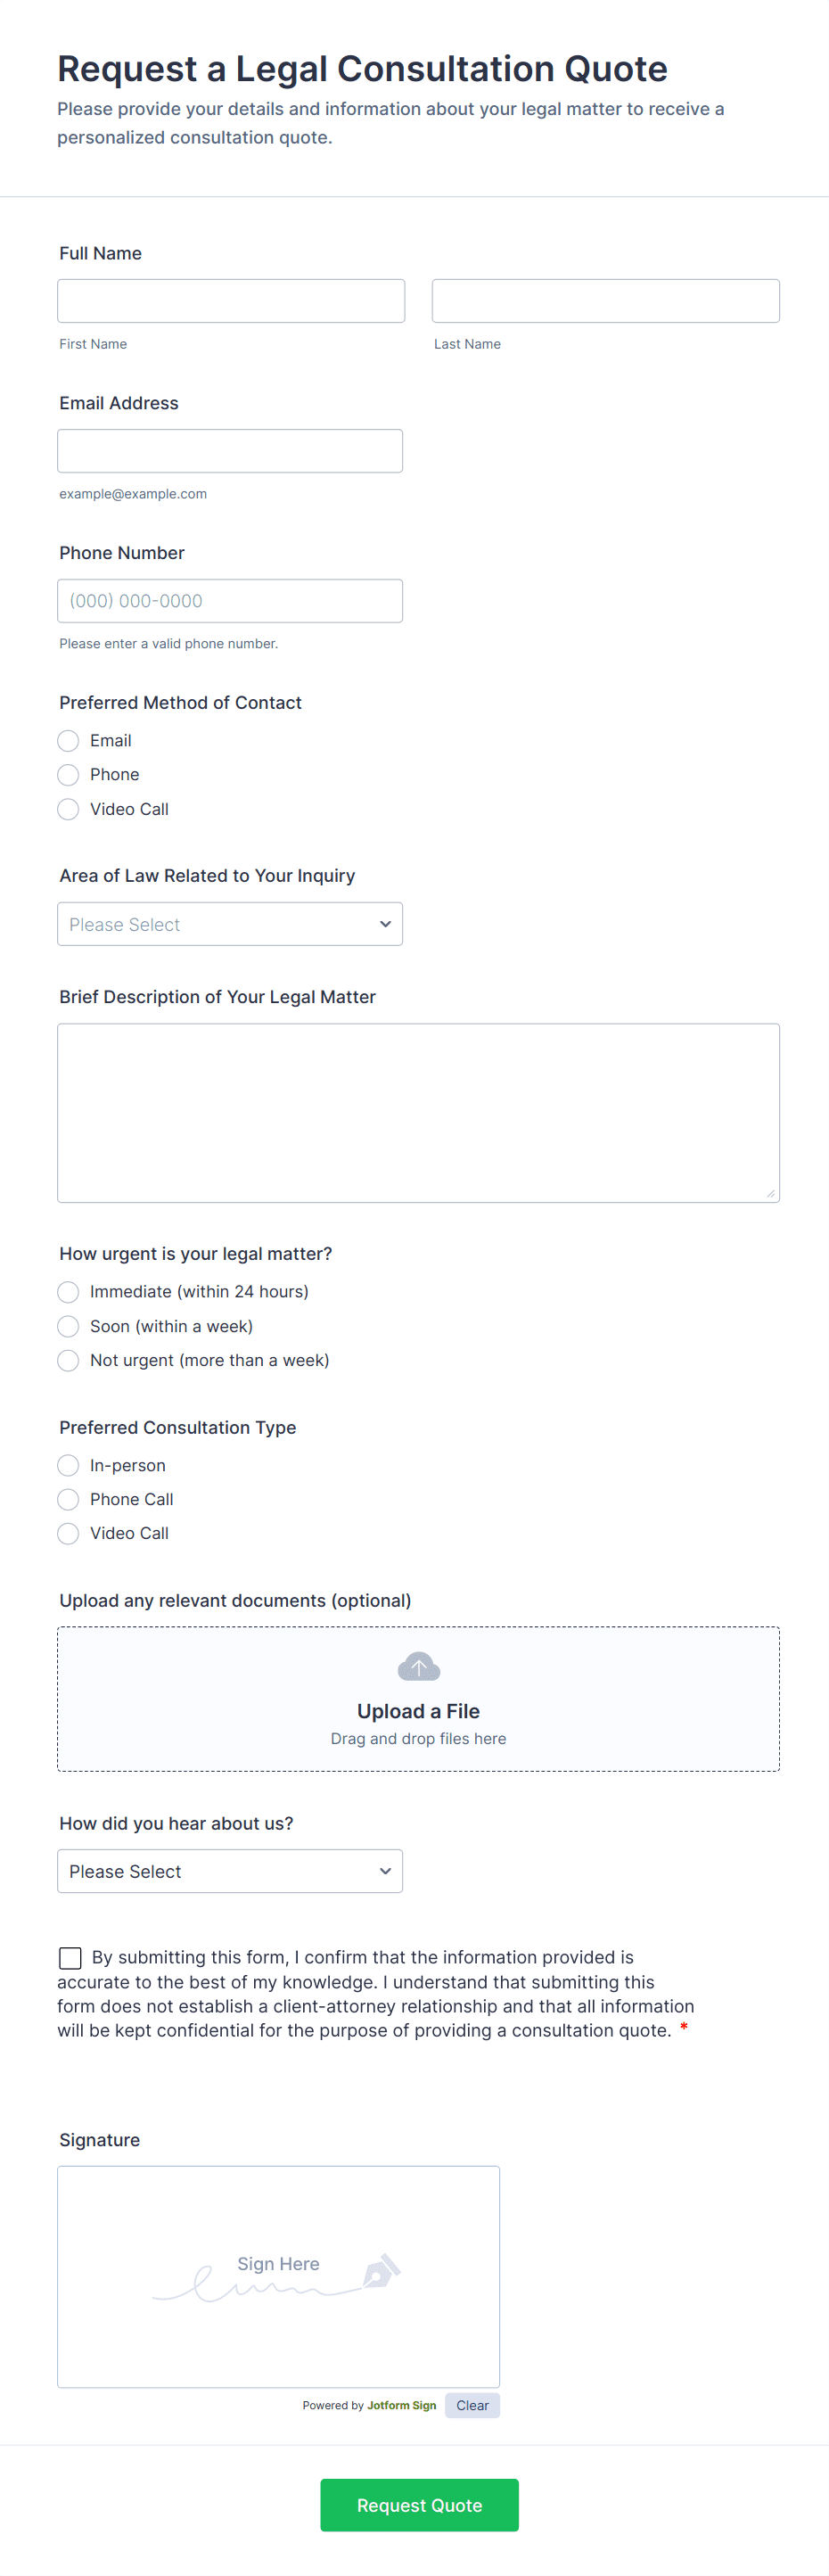
Task: Select Soon (within a week) option
Action: click(x=68, y=1326)
